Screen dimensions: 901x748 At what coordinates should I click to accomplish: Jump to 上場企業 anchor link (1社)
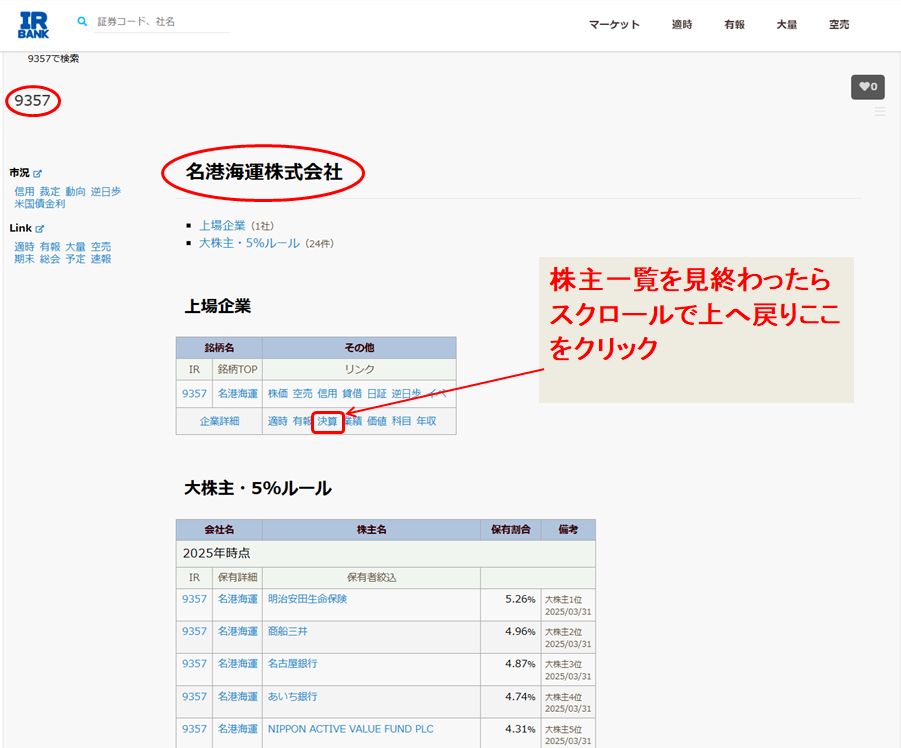tap(222, 226)
